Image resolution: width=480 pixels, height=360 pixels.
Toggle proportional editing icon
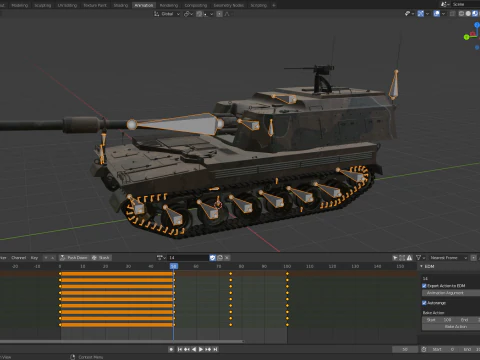[219, 14]
